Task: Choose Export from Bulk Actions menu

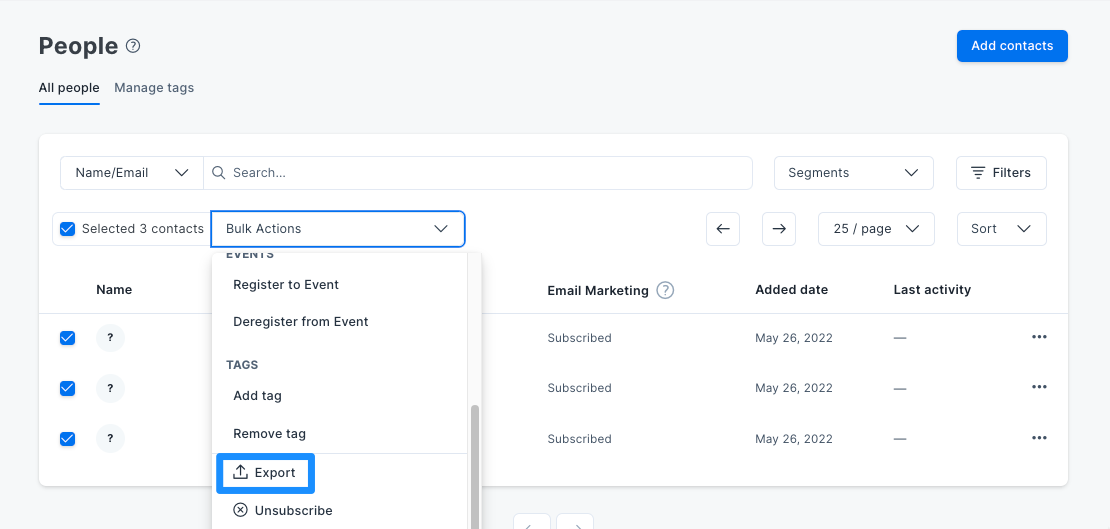Action: pyautogui.click(x=265, y=472)
